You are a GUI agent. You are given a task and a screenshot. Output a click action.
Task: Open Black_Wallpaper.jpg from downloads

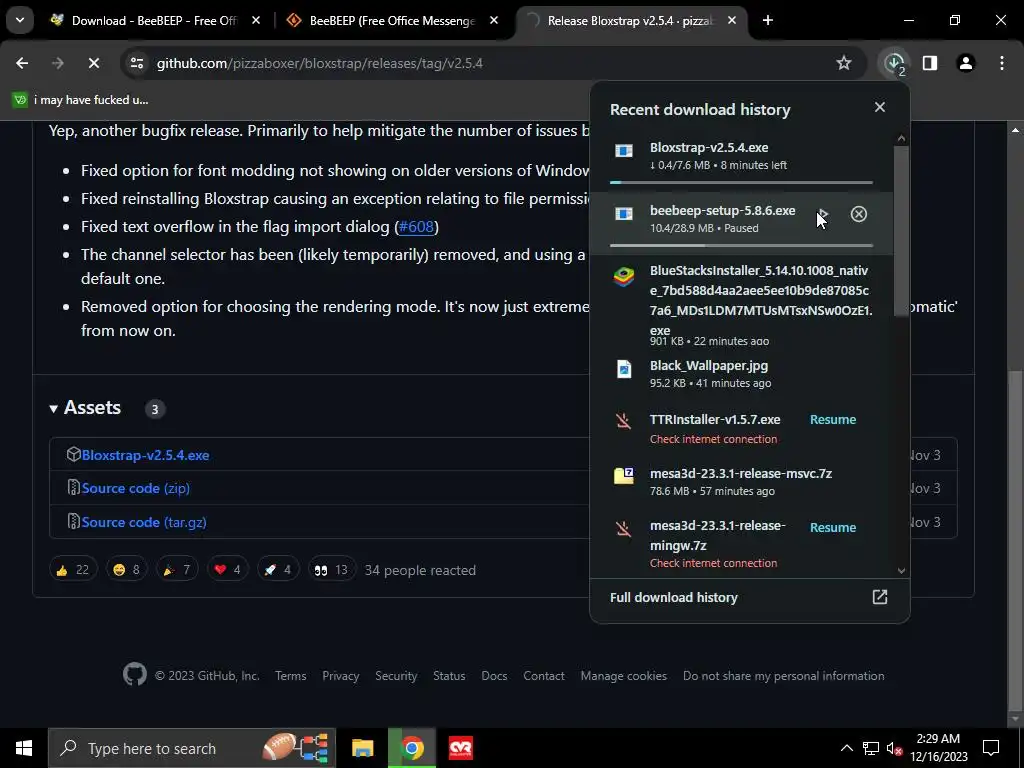coord(741,374)
